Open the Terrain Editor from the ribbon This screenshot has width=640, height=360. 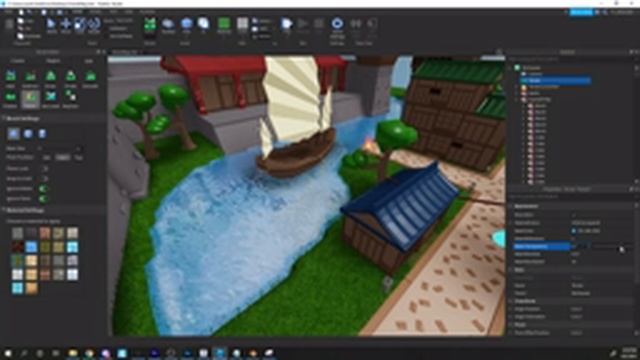tap(150, 26)
